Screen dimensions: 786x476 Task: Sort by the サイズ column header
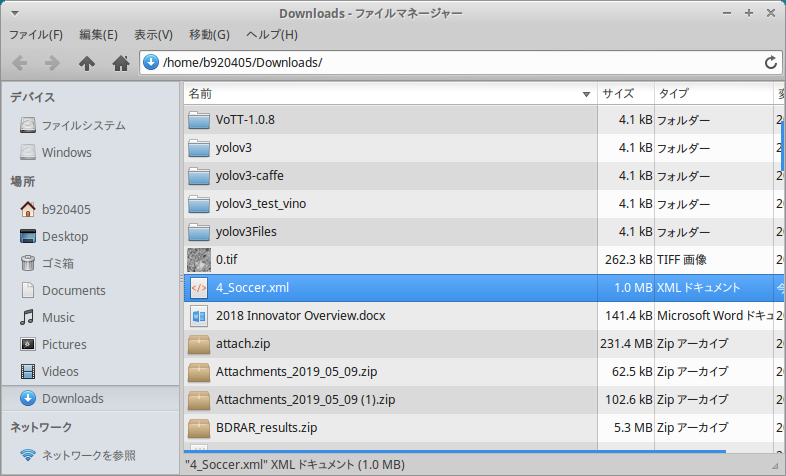pos(626,94)
